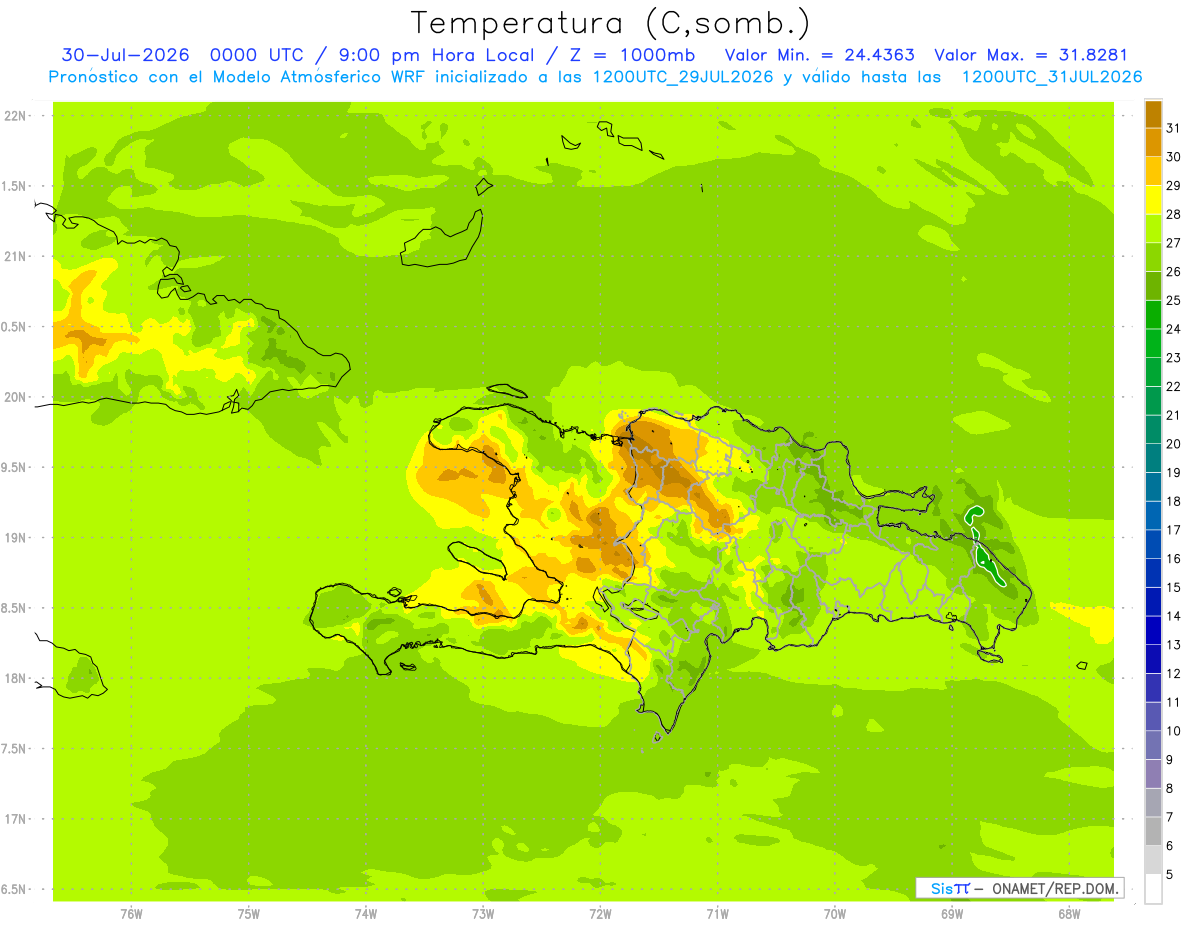Screen dimensions: 1200x927
Task: Click the legend label '24'
Action: click(1174, 329)
